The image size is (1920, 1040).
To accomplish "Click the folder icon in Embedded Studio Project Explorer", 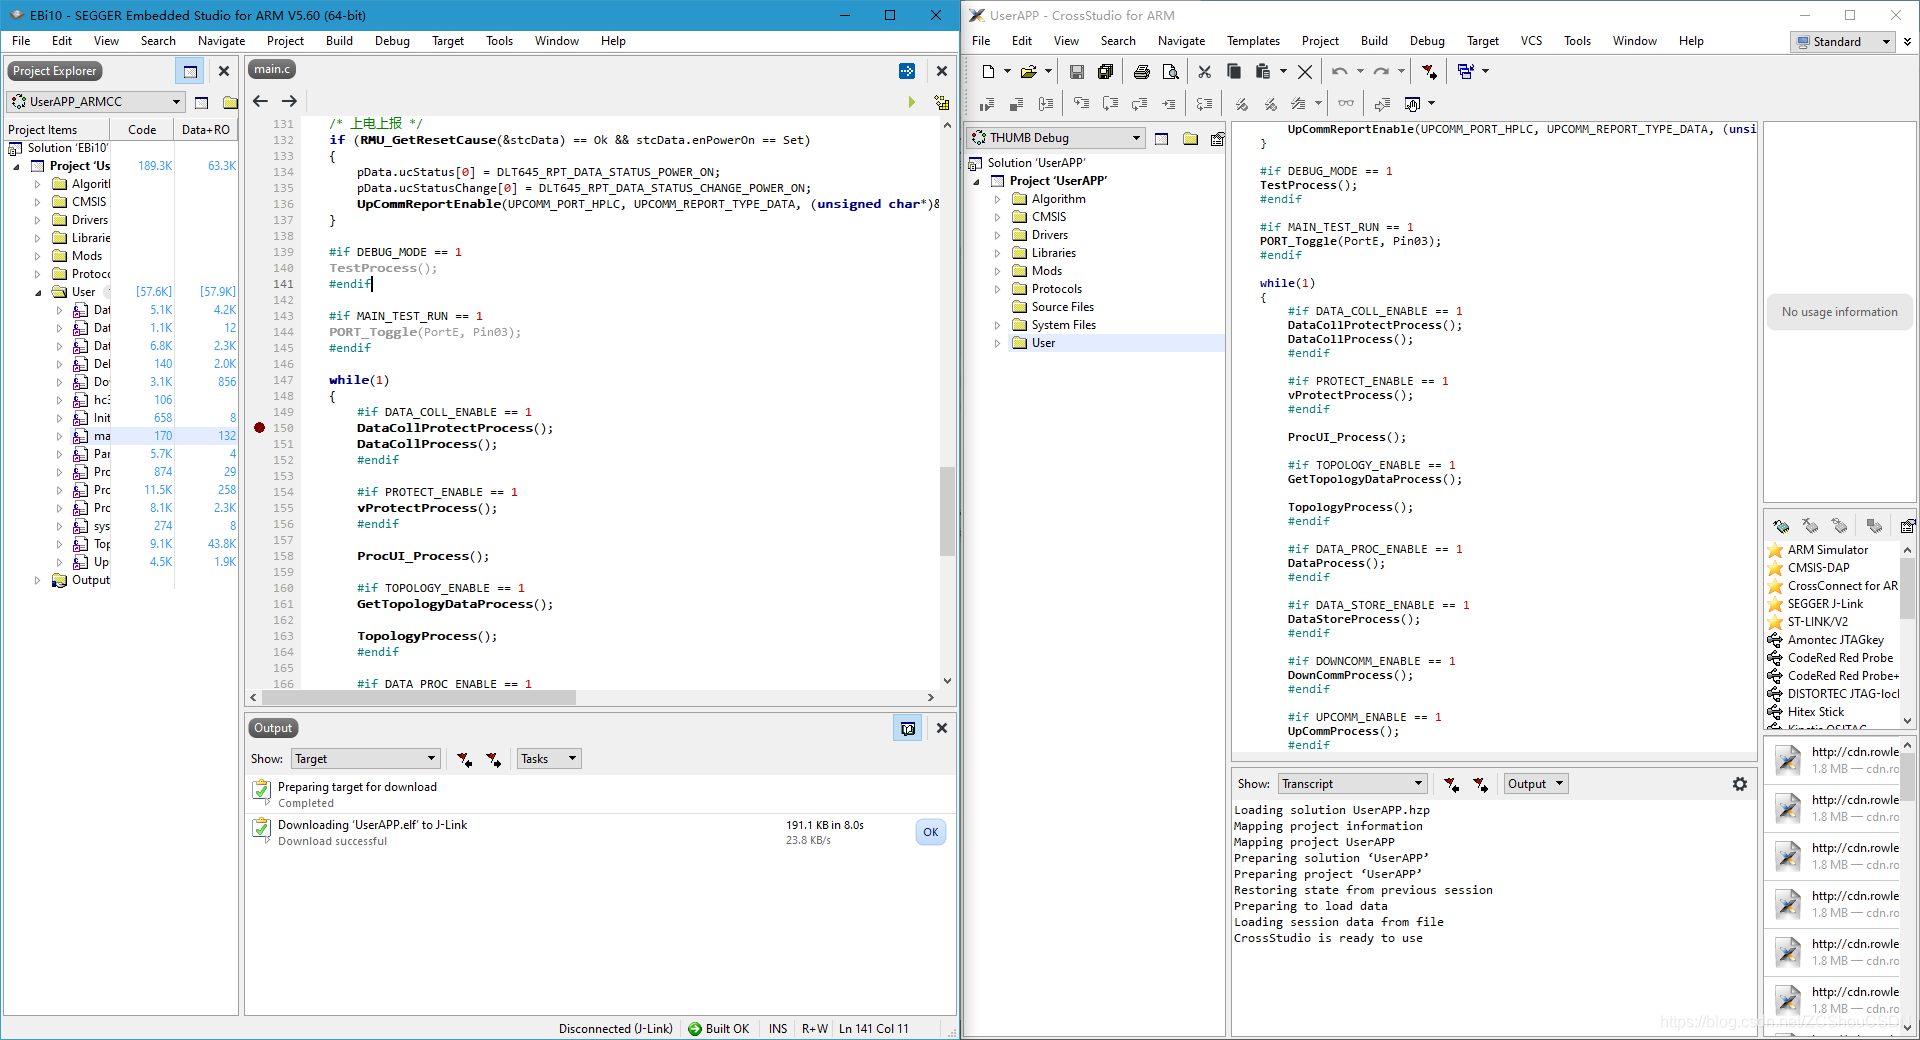I will pos(230,102).
